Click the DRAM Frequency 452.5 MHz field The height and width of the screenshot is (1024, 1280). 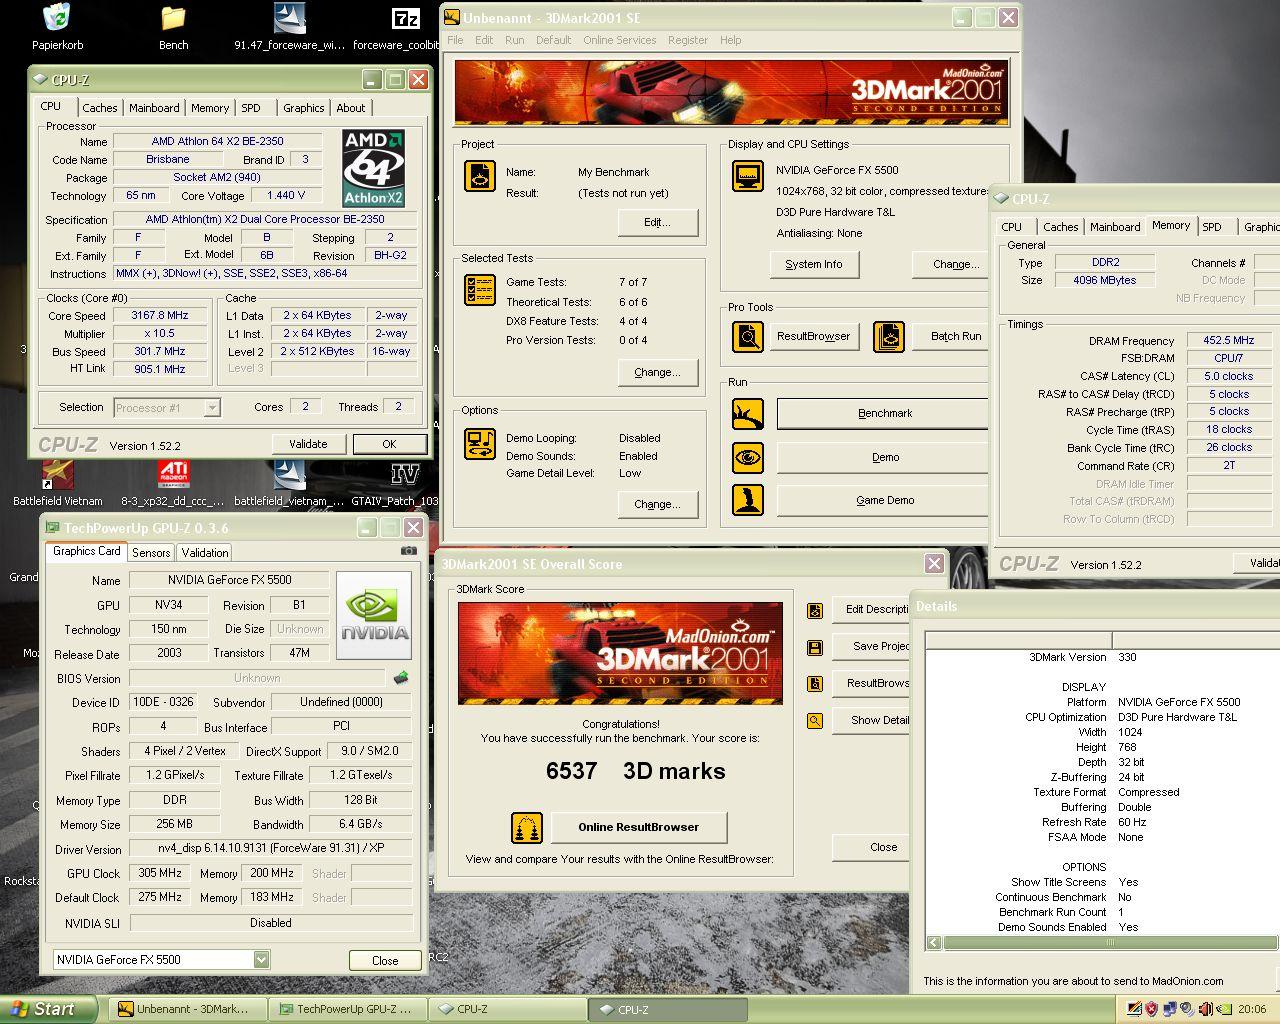tap(1229, 341)
